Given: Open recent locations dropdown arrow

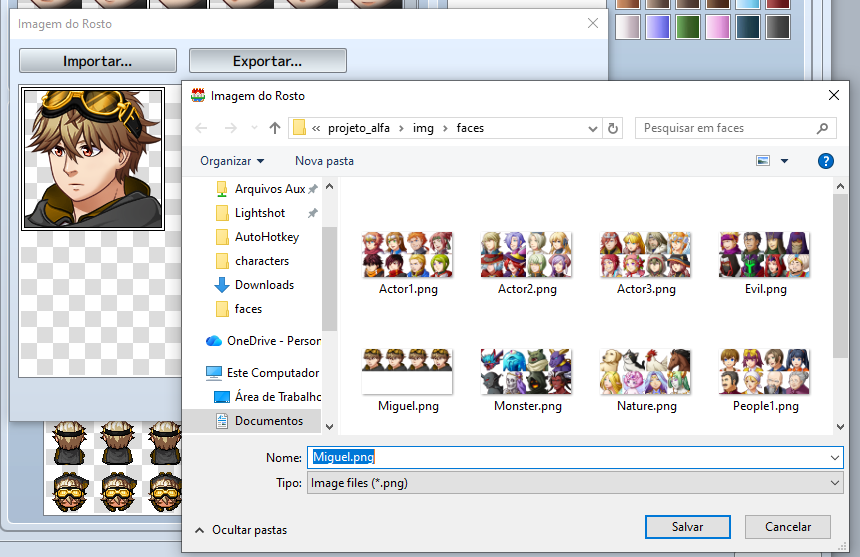Looking at the screenshot, I should point(254,128).
